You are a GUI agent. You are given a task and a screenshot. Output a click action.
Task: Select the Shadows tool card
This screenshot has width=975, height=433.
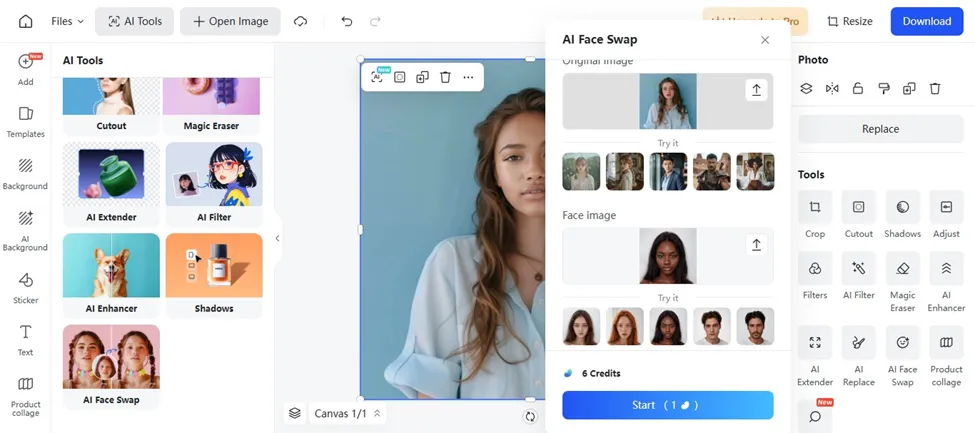pos(214,275)
